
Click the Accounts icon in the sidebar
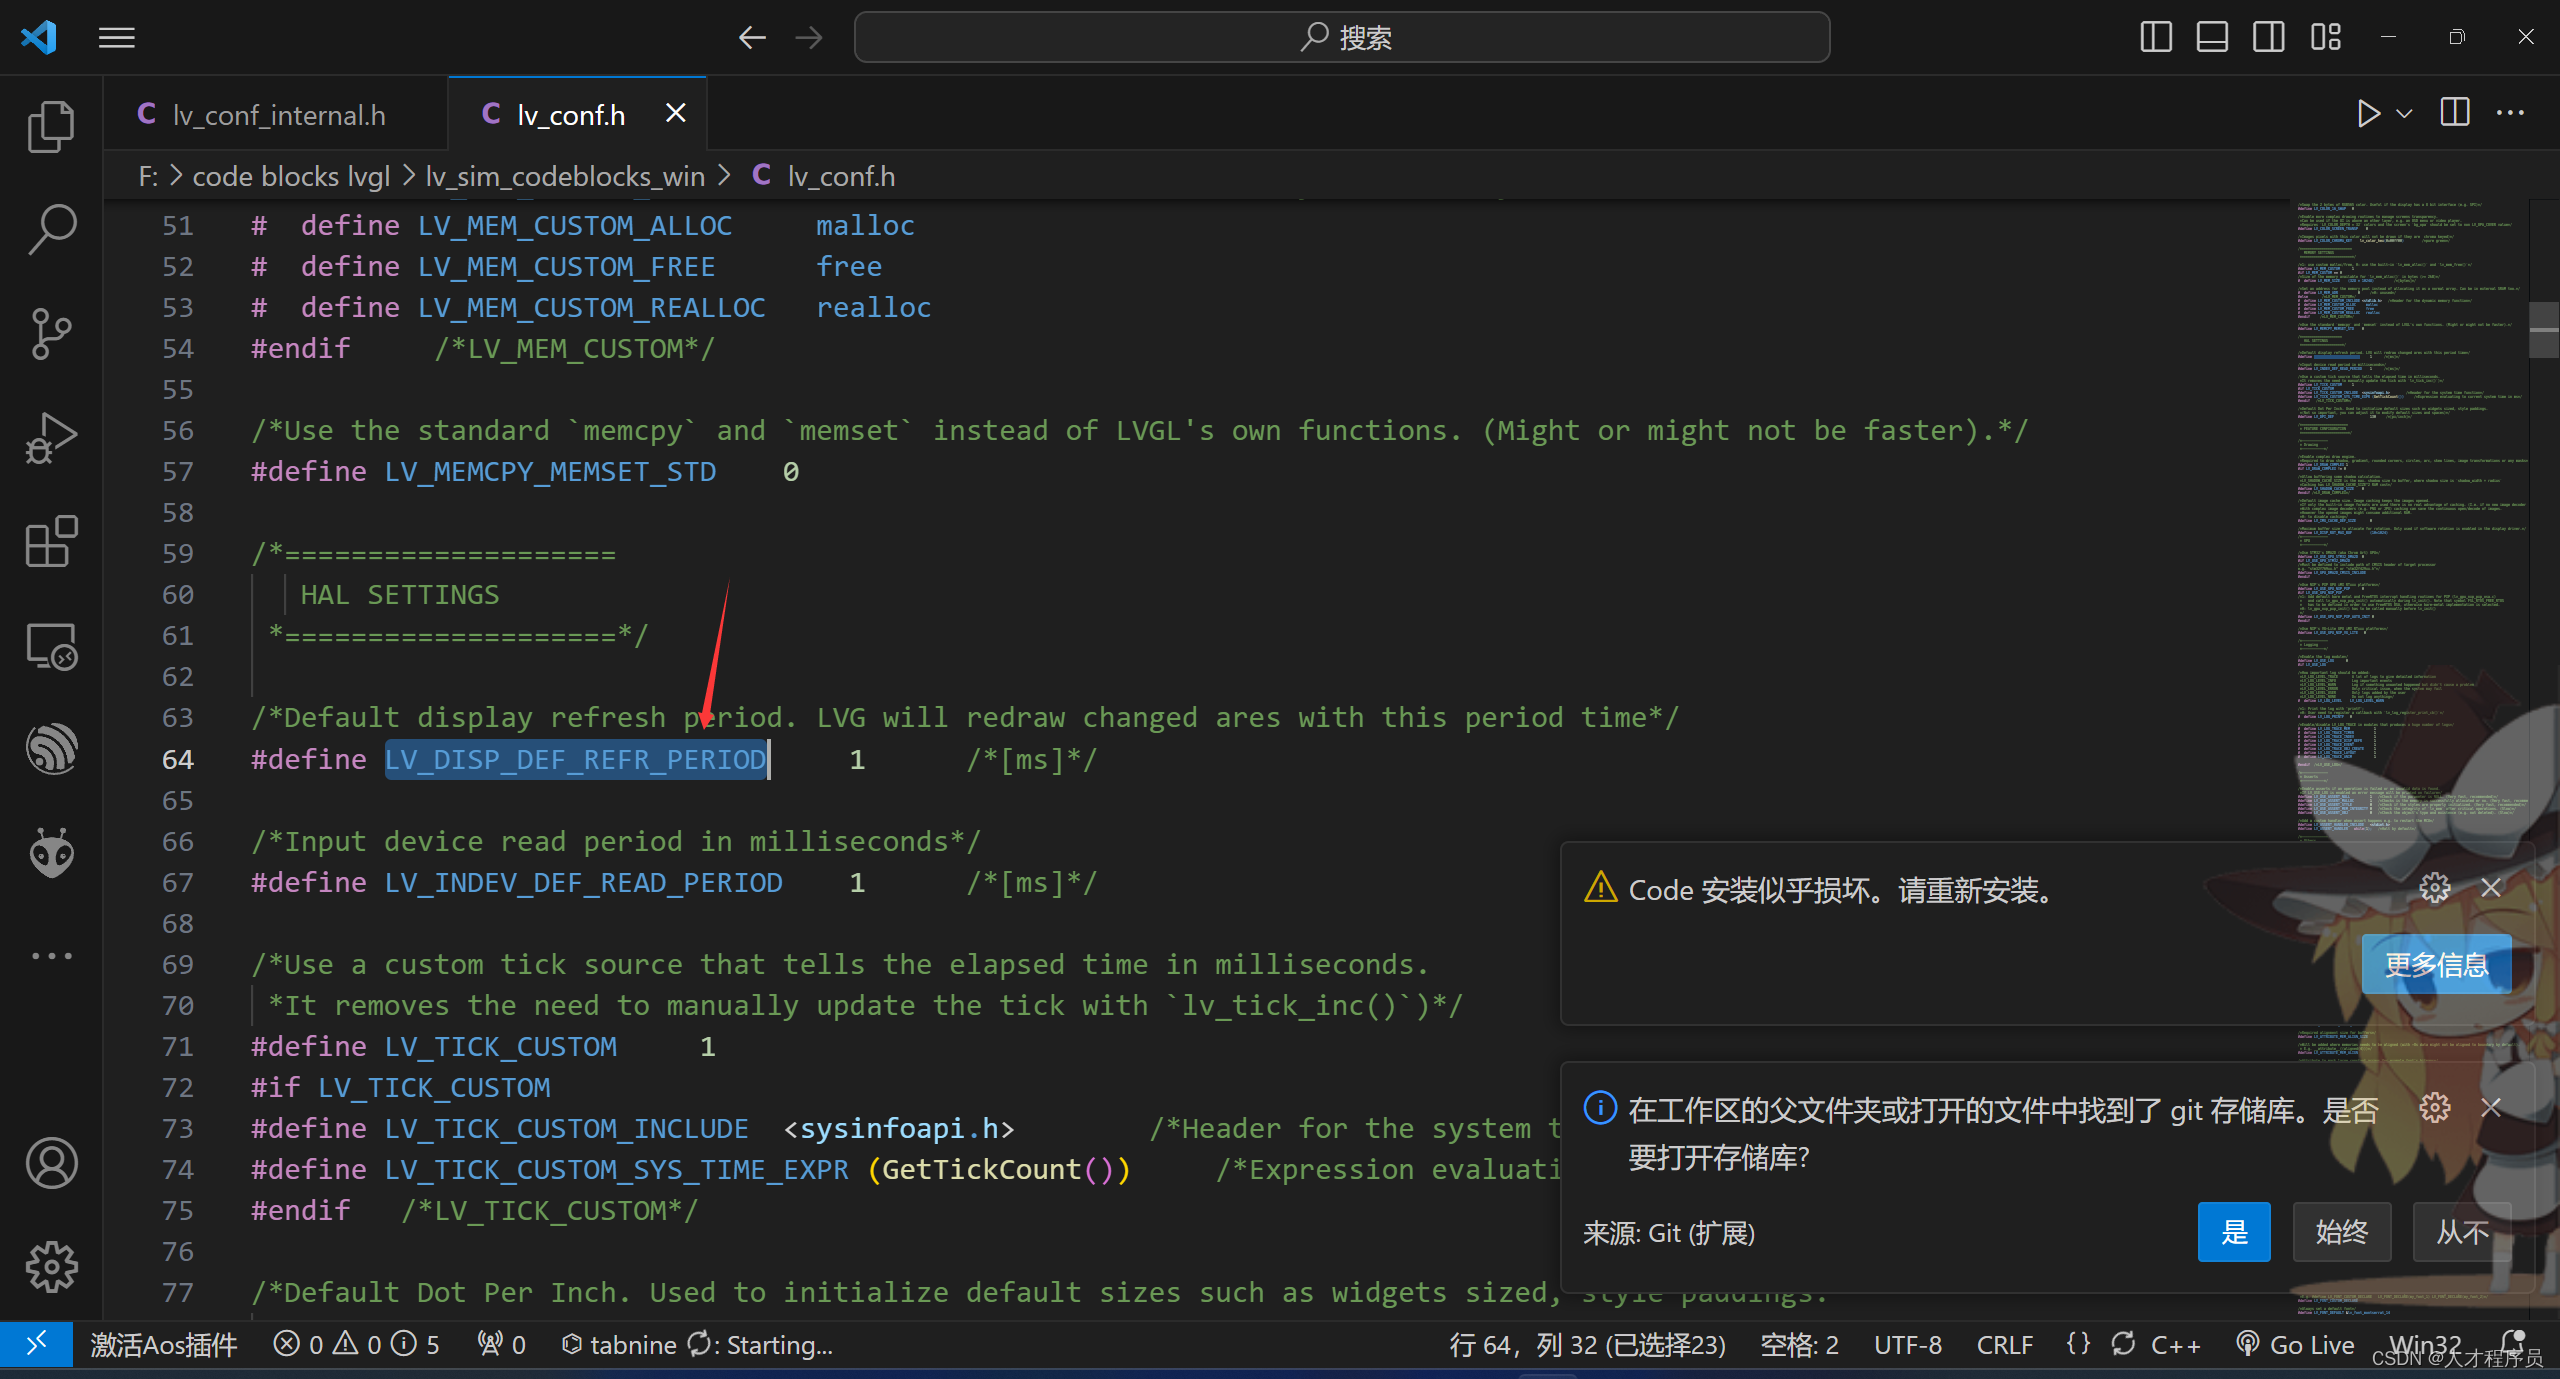click(51, 1163)
